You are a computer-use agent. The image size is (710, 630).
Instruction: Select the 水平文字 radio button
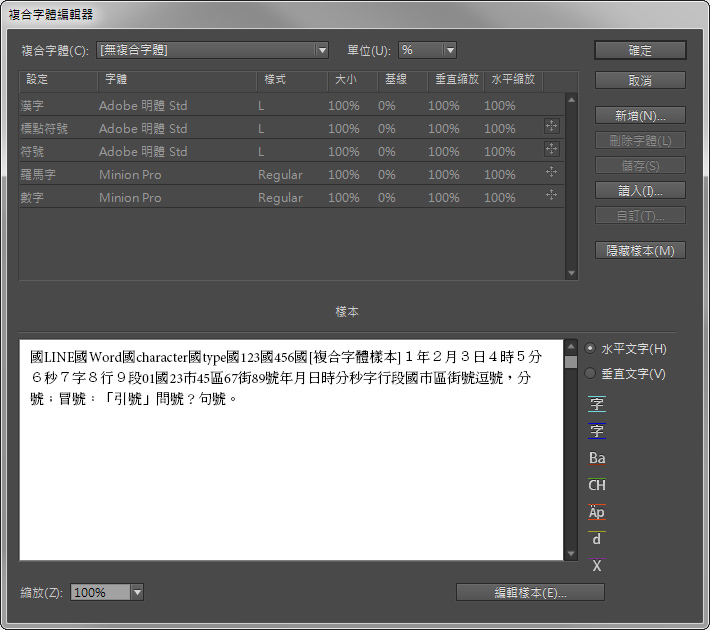coord(590,349)
